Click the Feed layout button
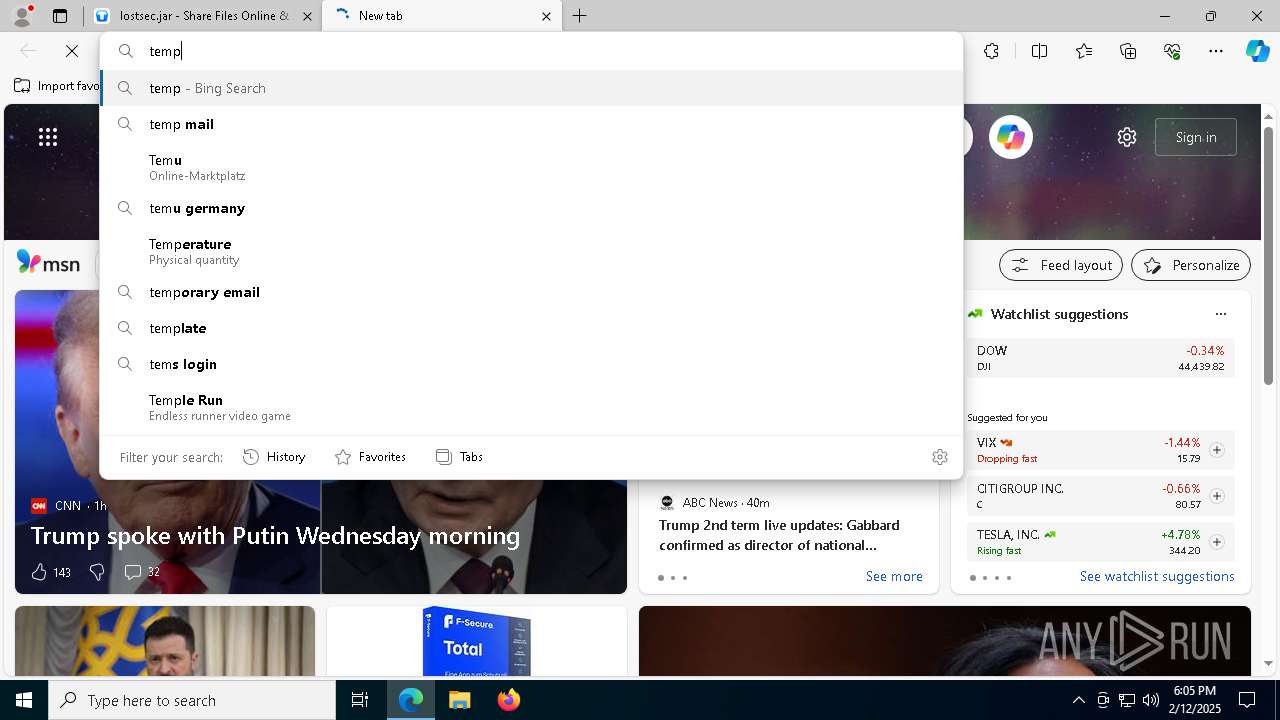Image resolution: width=1280 pixels, height=720 pixels. (1061, 265)
